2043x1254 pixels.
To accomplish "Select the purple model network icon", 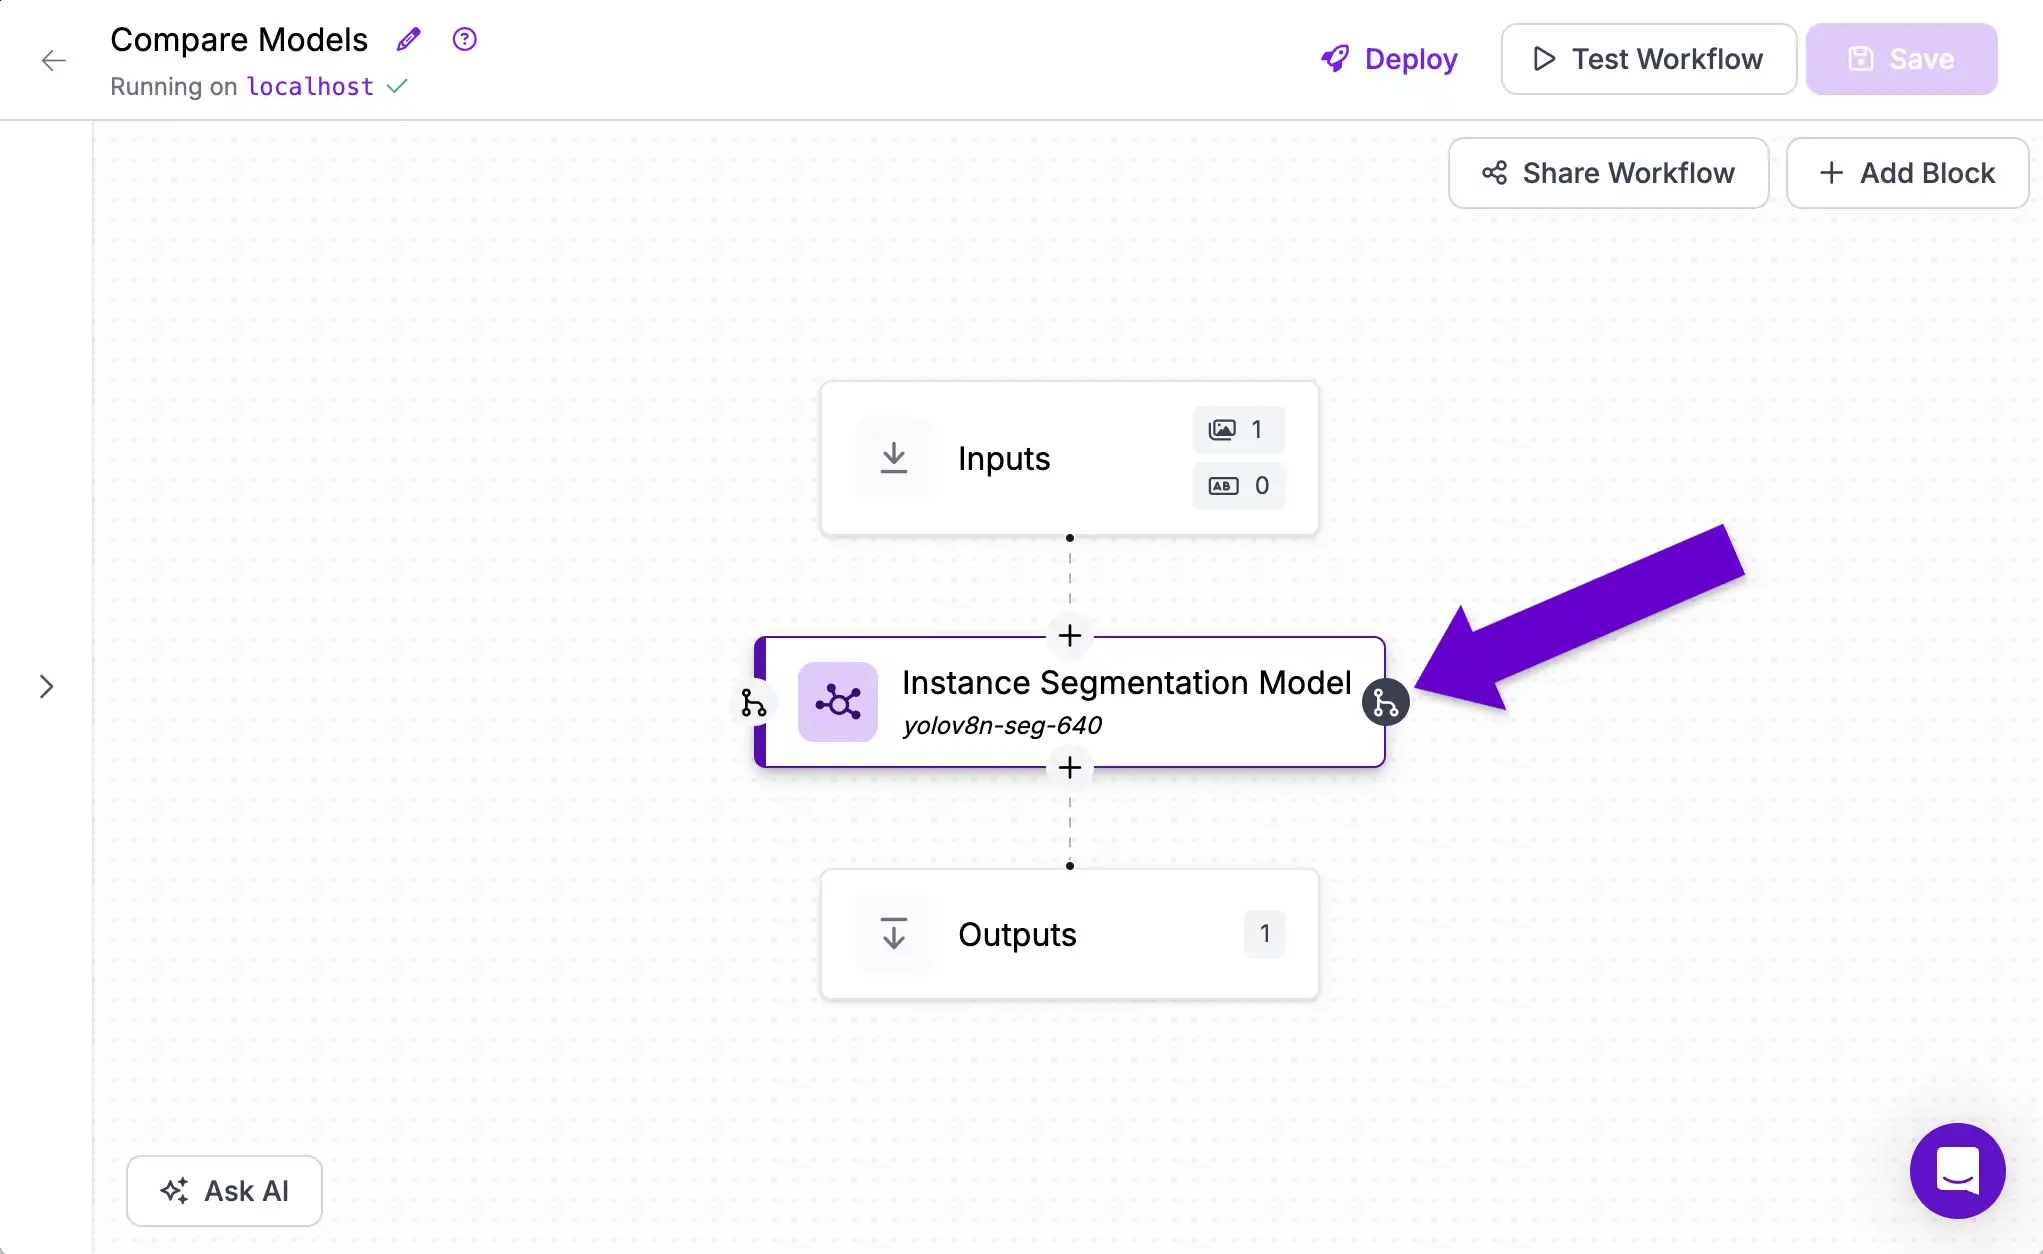I will (838, 702).
